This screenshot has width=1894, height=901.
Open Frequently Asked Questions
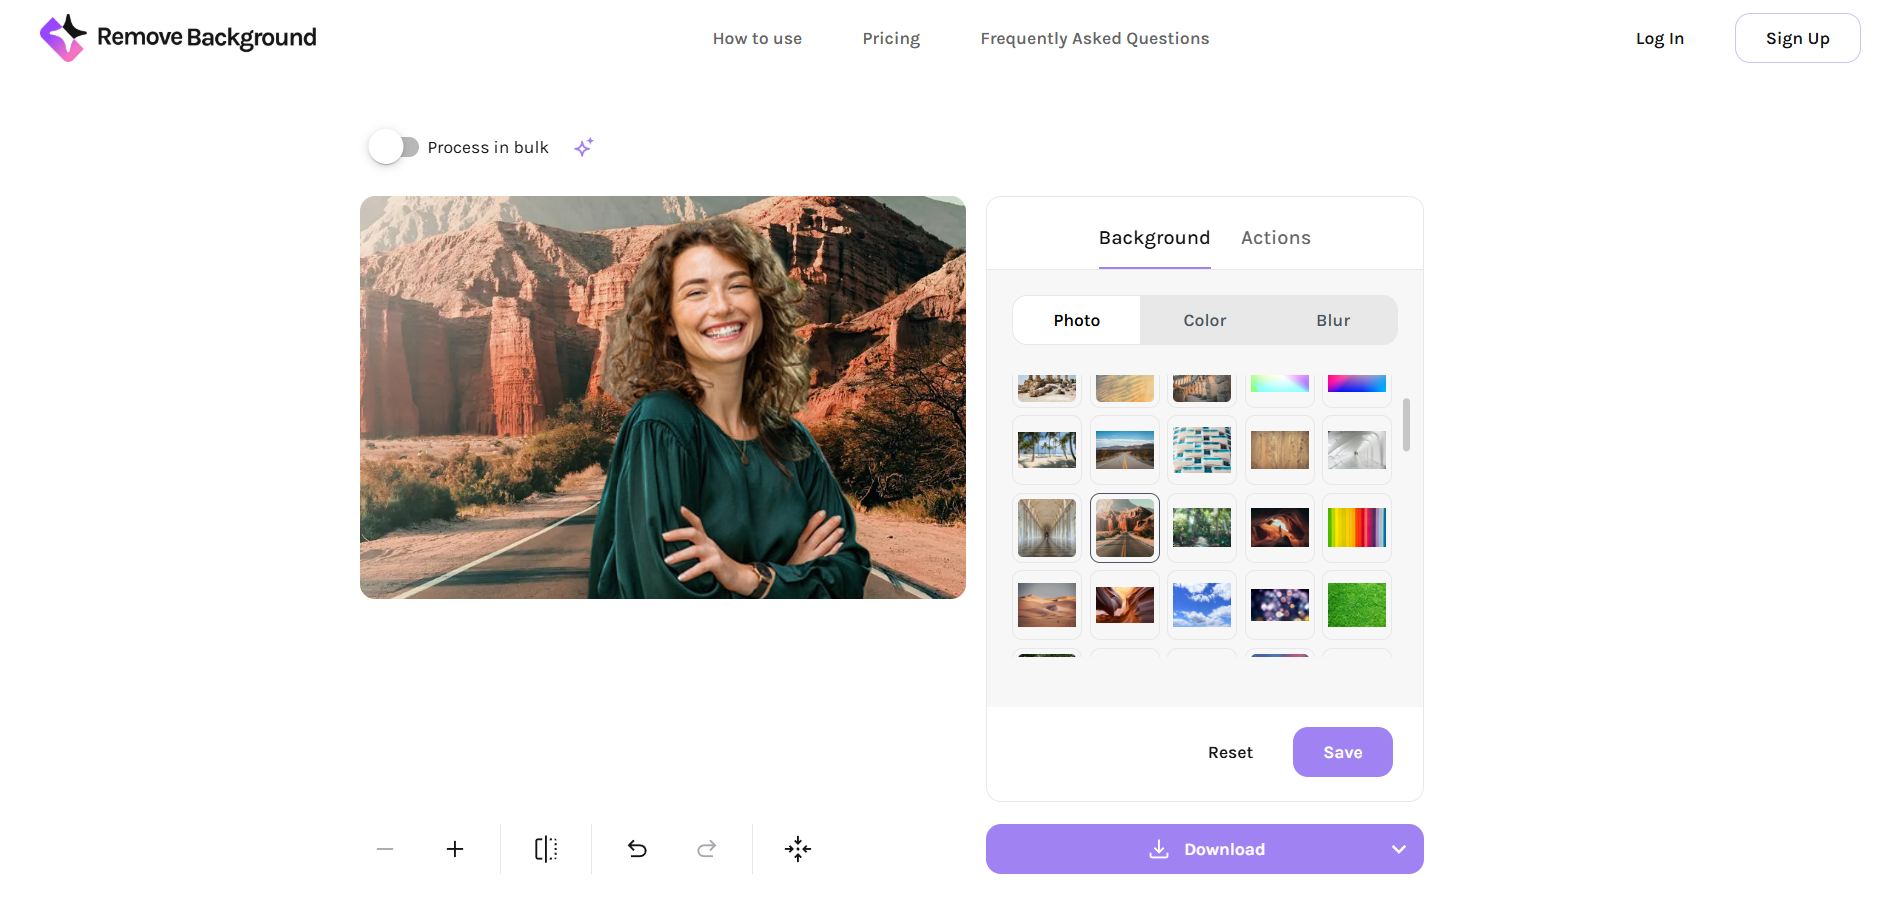[1094, 38]
